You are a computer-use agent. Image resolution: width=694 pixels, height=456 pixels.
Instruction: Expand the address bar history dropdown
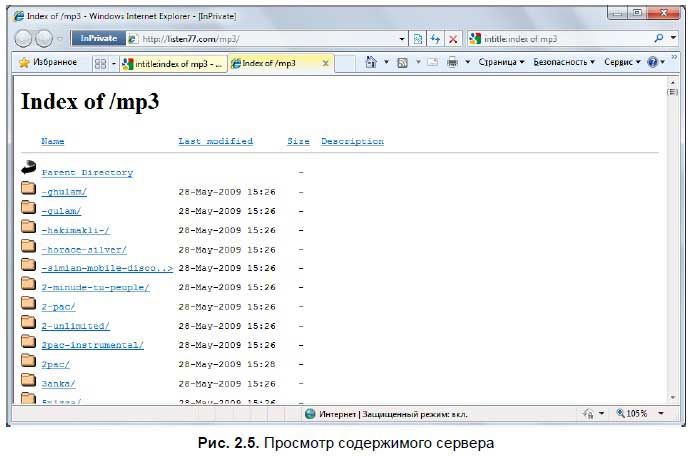403,39
